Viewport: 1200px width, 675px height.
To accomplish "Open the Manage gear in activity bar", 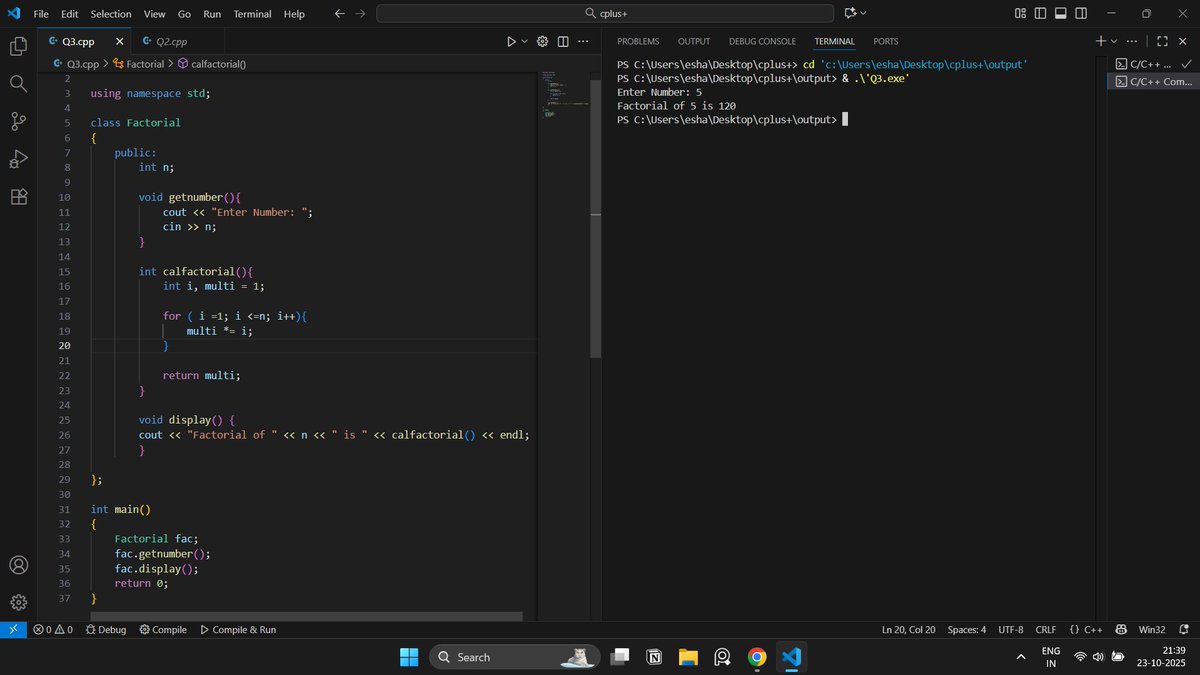I will pos(18,603).
